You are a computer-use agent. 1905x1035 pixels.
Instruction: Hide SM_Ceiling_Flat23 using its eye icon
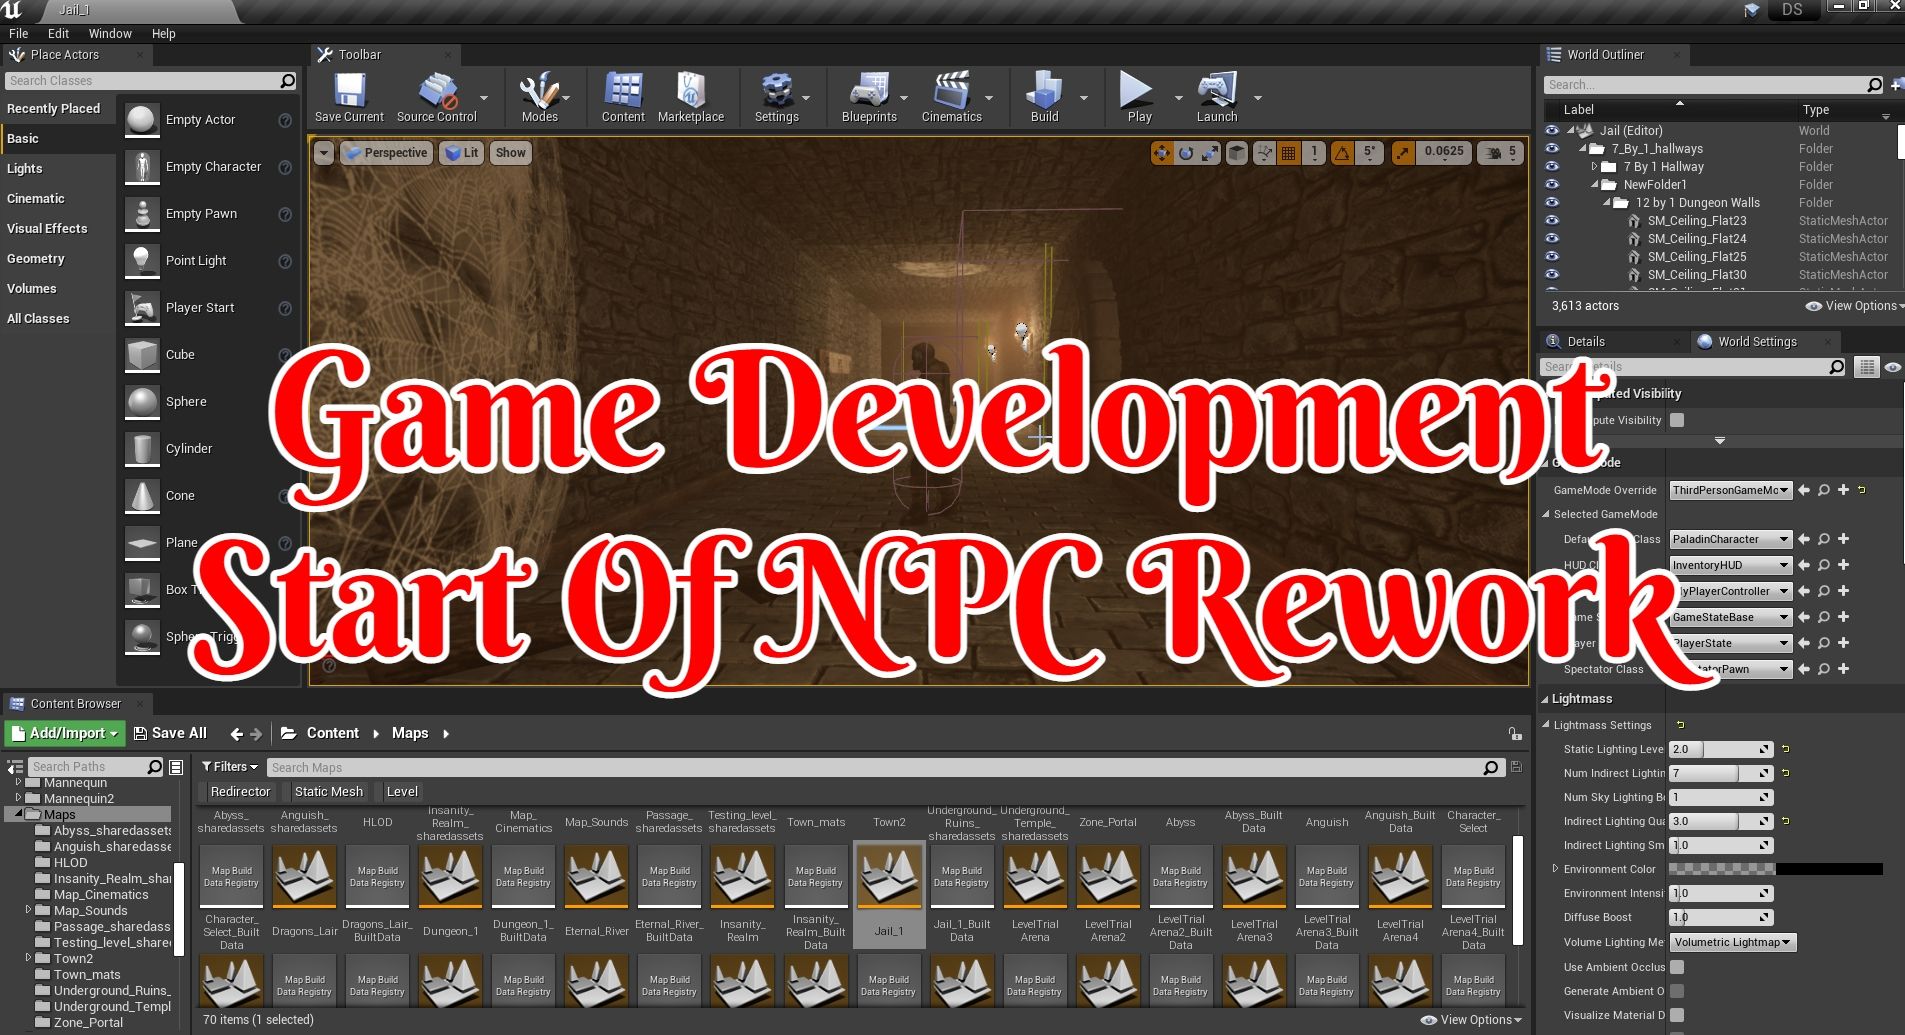1552,221
